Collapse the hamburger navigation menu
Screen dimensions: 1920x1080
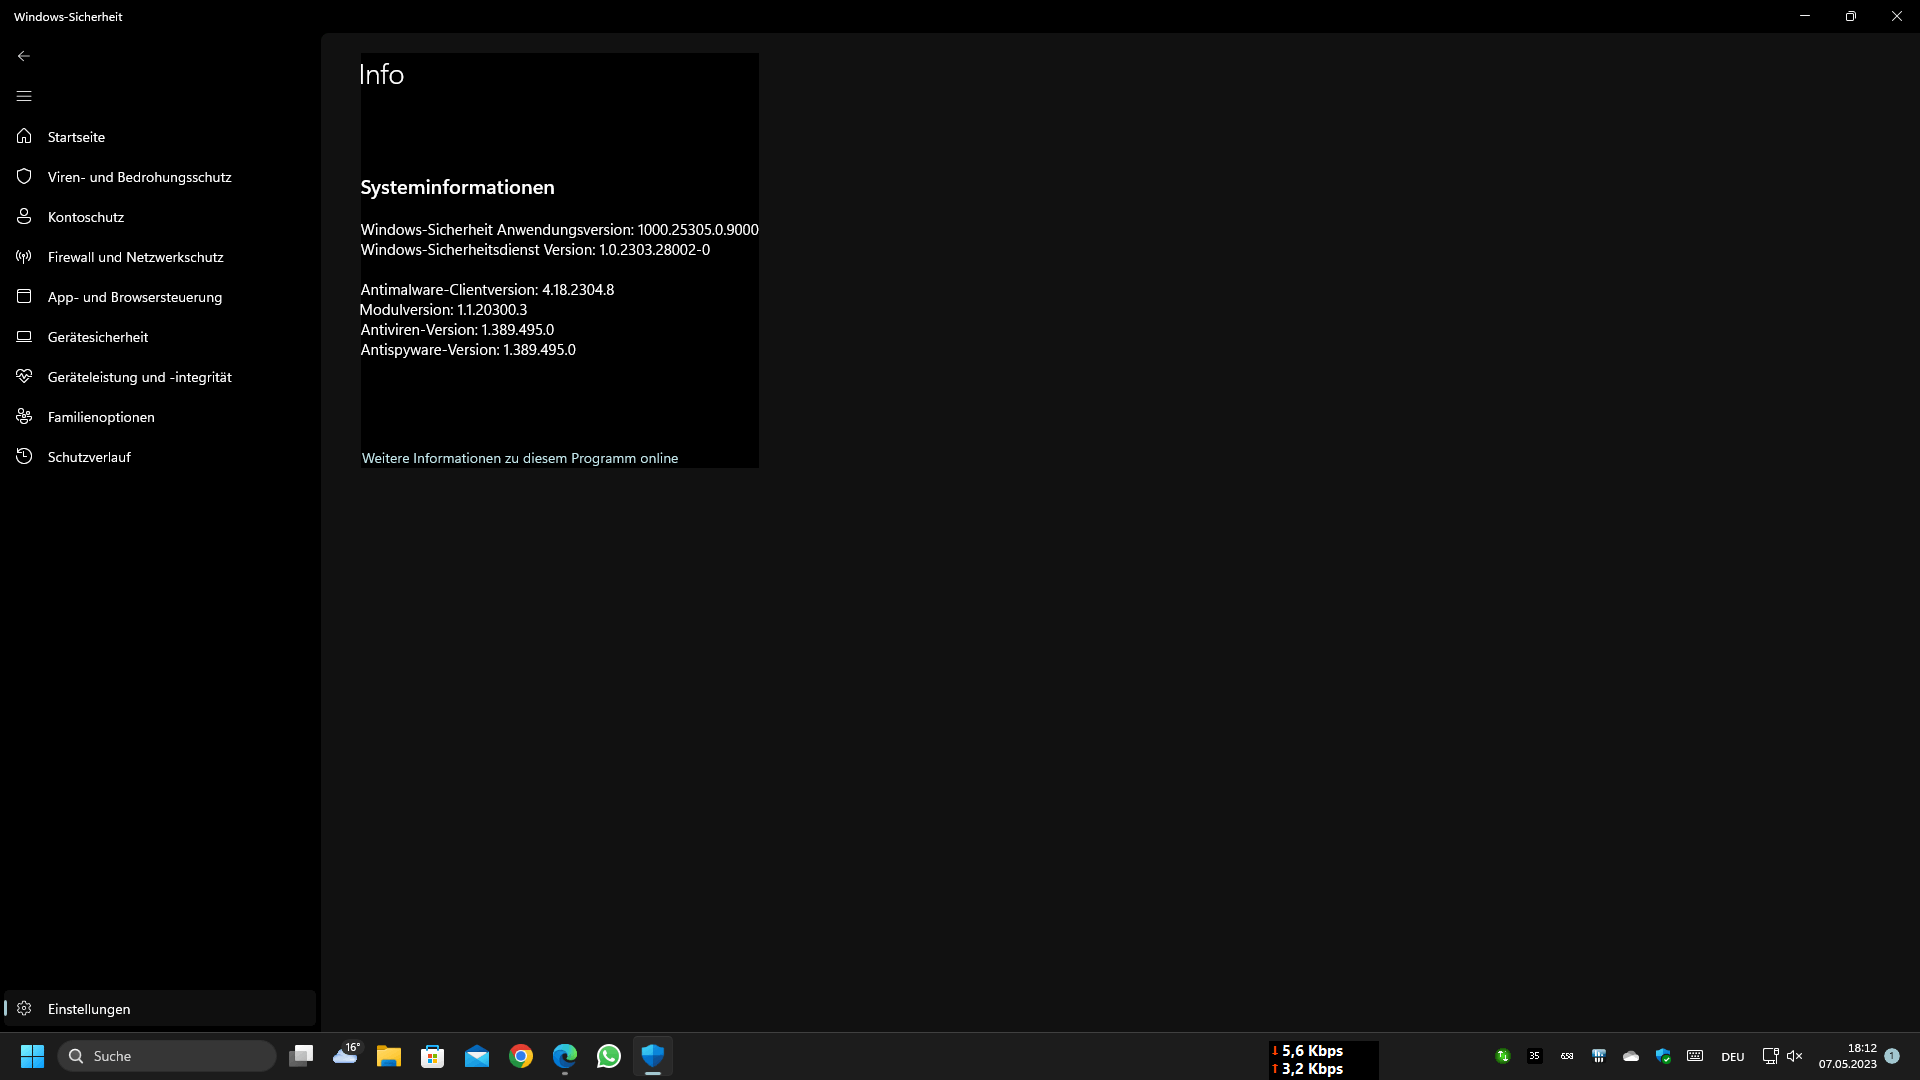pos(24,96)
